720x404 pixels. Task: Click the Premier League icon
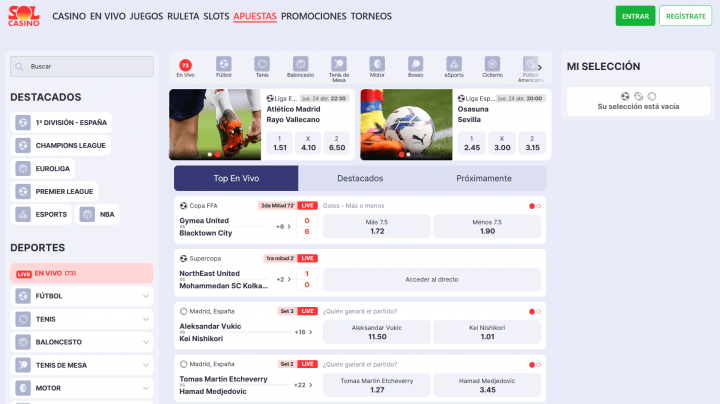tap(23, 191)
